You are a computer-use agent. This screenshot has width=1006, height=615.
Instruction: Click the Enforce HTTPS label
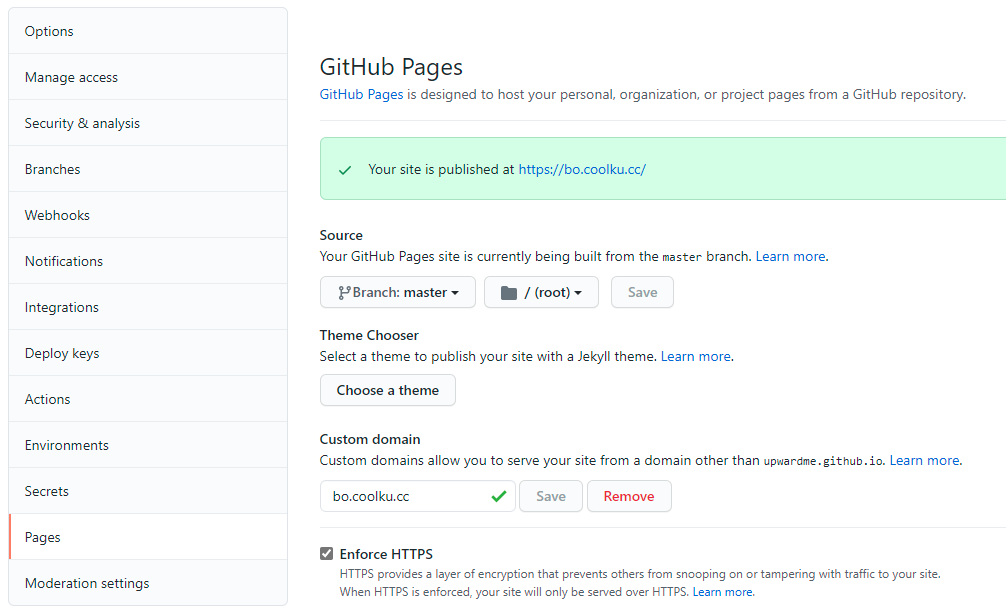pos(386,554)
